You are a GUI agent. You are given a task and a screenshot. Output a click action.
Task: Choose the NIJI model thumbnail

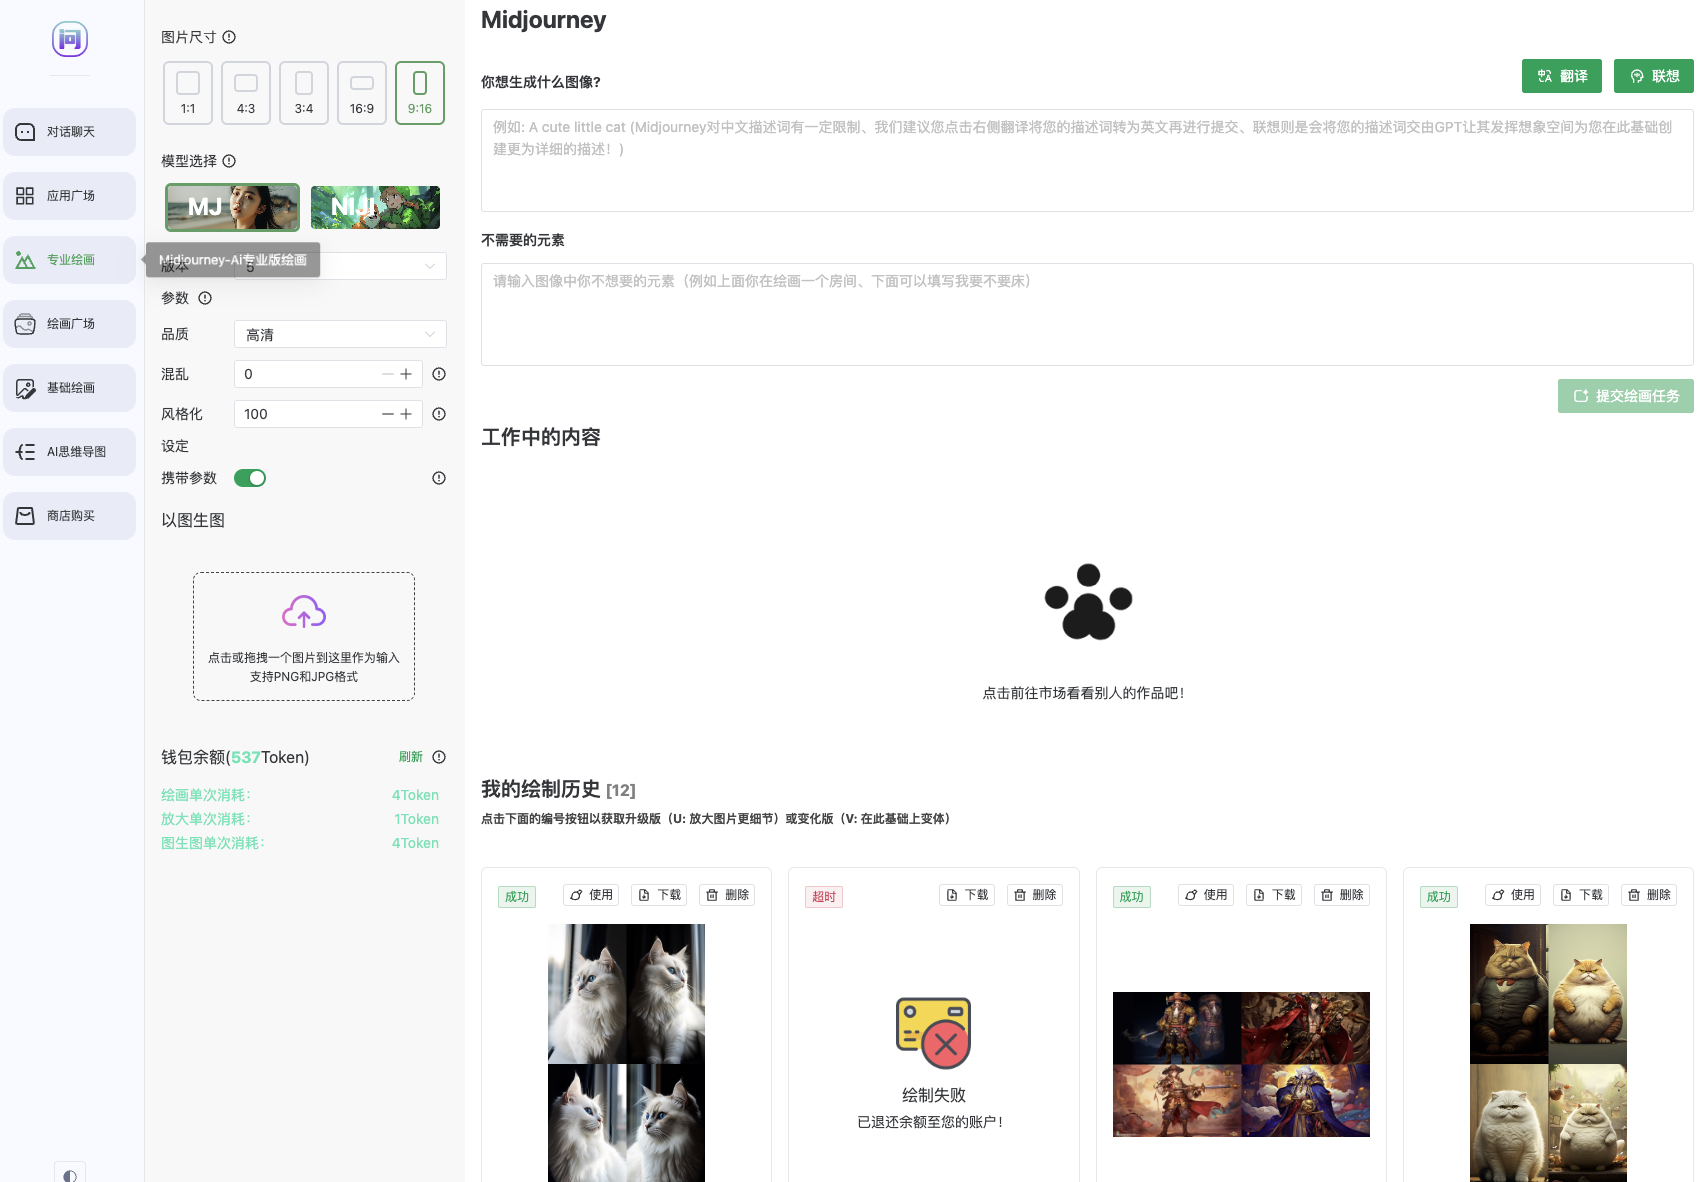click(x=375, y=207)
